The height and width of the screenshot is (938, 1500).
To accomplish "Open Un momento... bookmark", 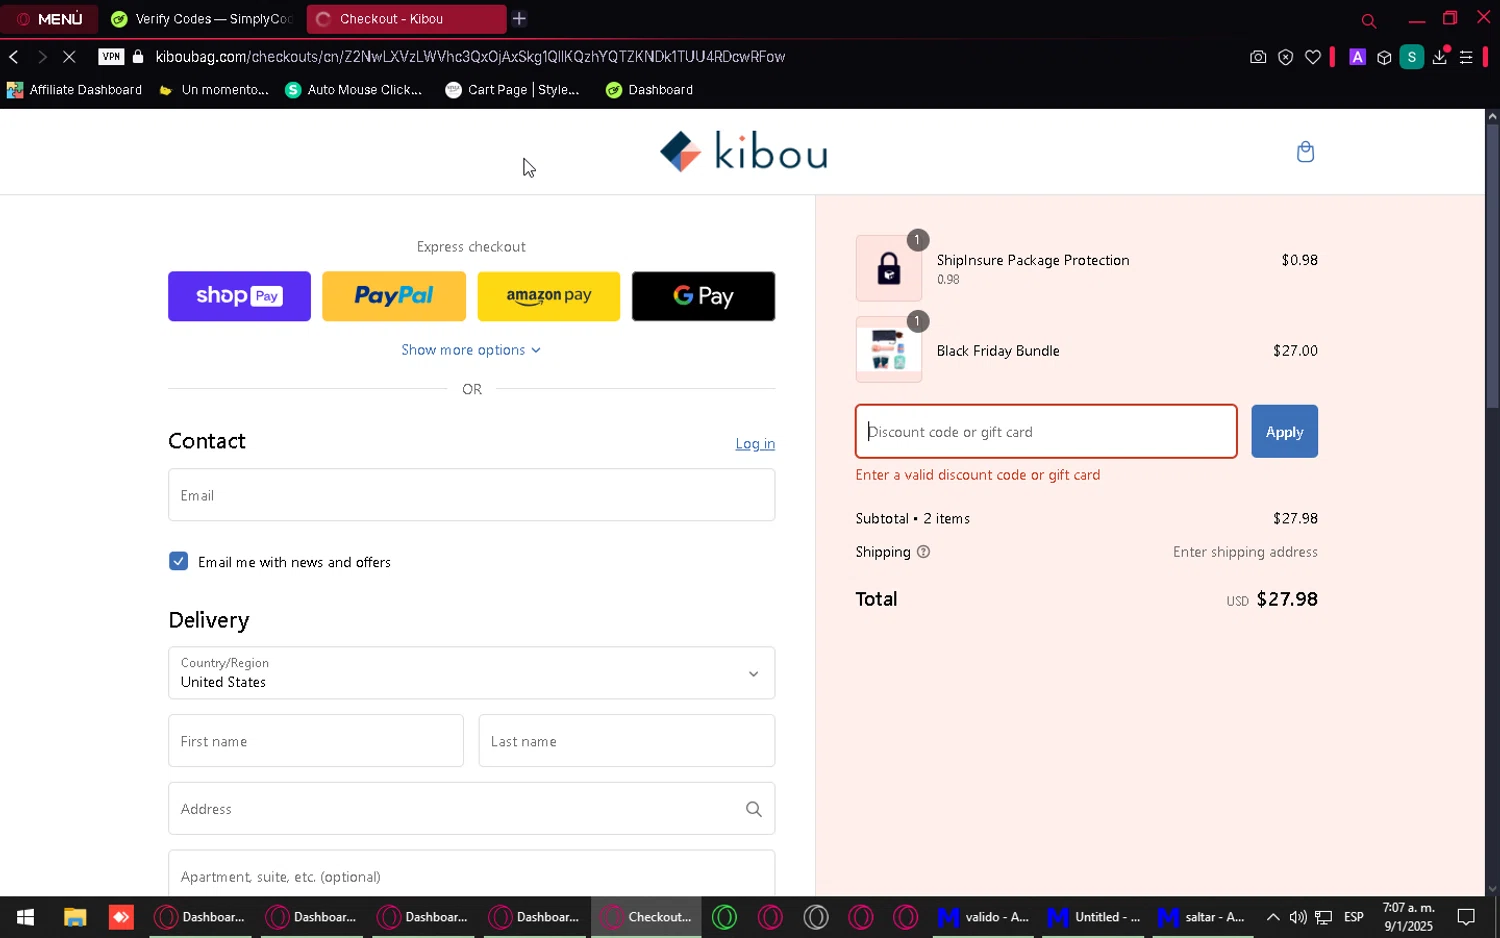I will [x=214, y=90].
